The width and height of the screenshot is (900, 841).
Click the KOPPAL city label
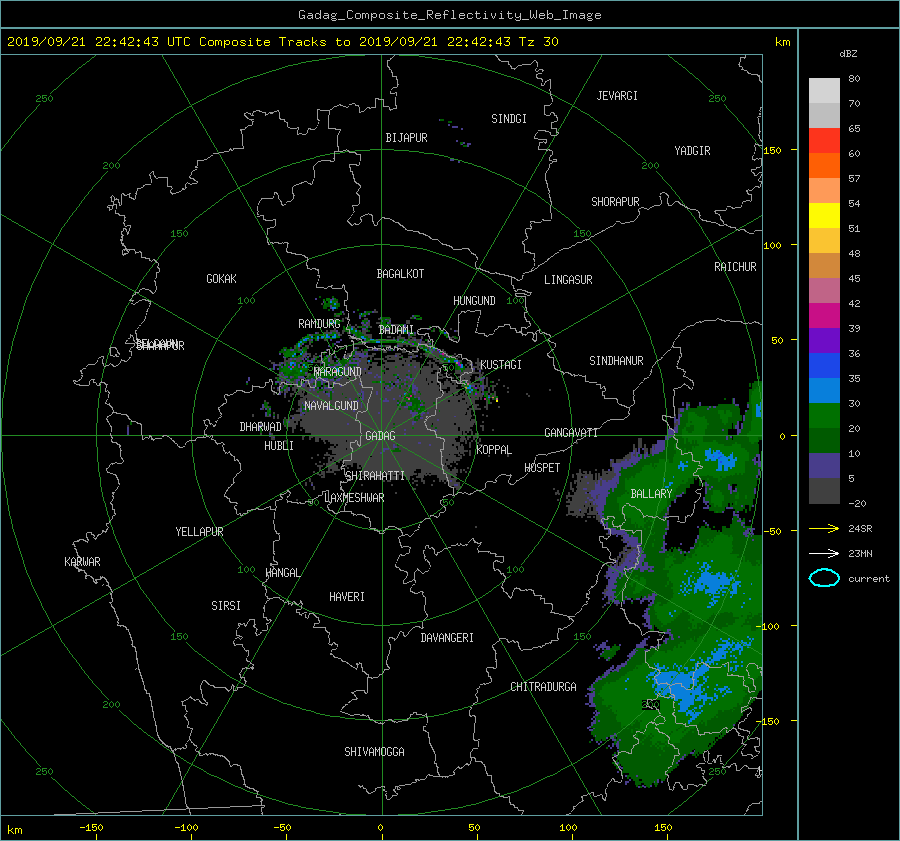[494, 450]
